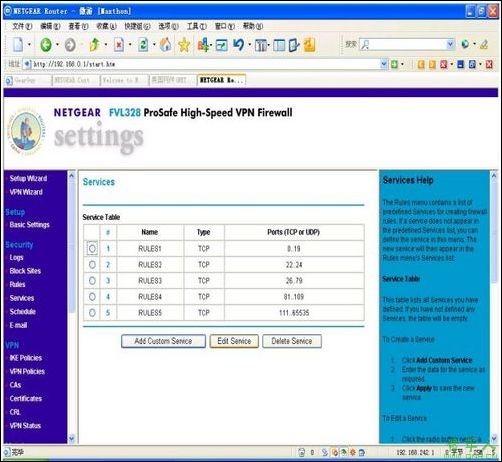Click the magnifier icon in the search box
Screen dimensions: 502x462
coord(365,44)
